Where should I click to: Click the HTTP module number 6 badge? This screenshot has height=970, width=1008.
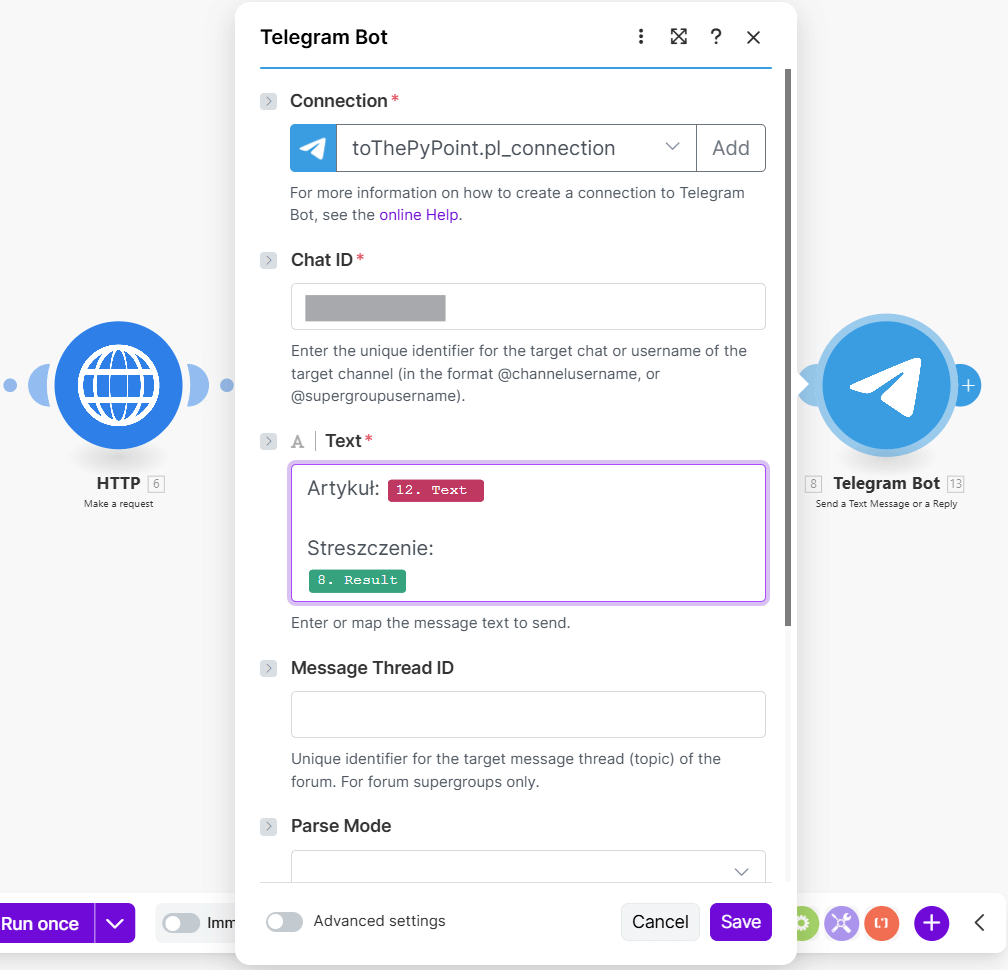point(156,483)
